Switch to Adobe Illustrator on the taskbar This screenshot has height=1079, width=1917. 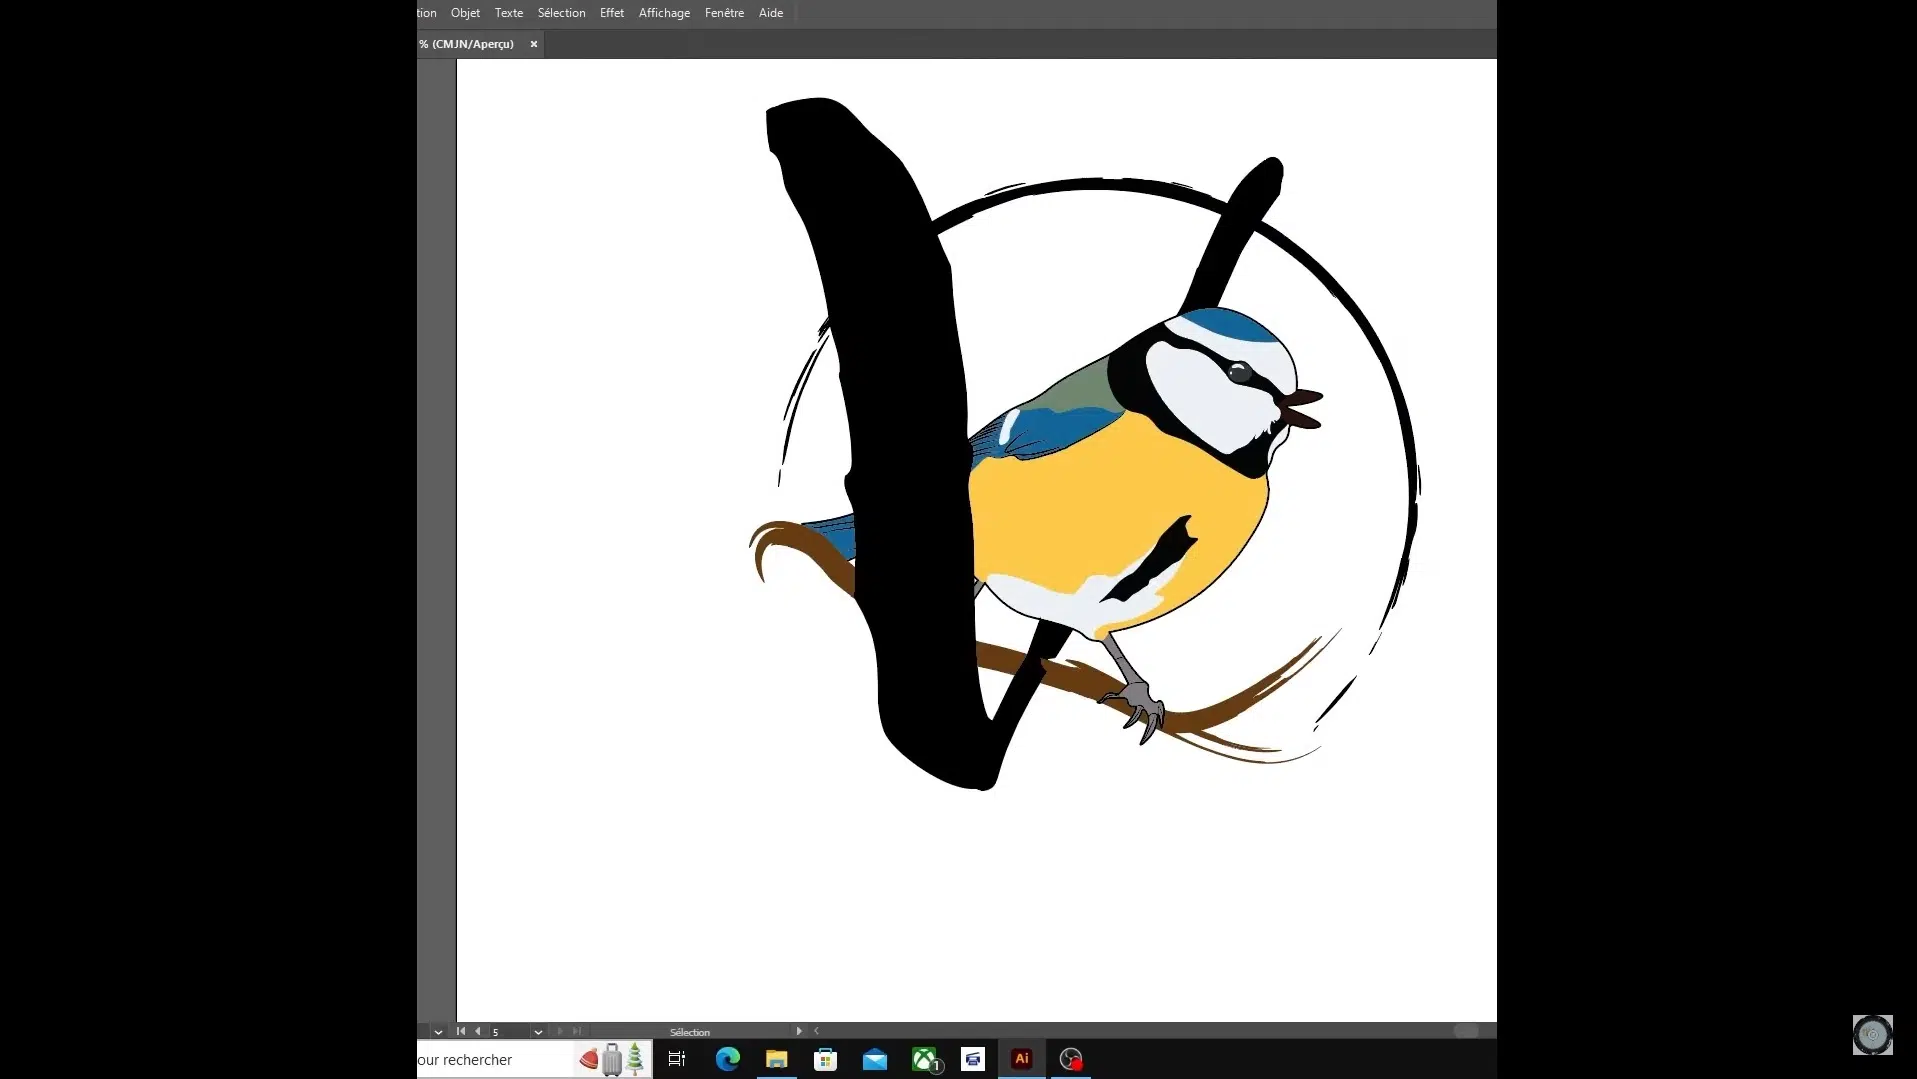point(1022,1059)
